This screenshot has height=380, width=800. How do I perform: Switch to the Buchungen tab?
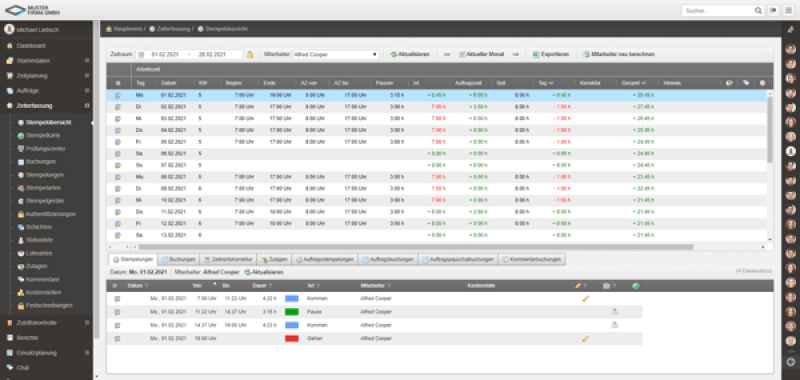pyautogui.click(x=178, y=259)
